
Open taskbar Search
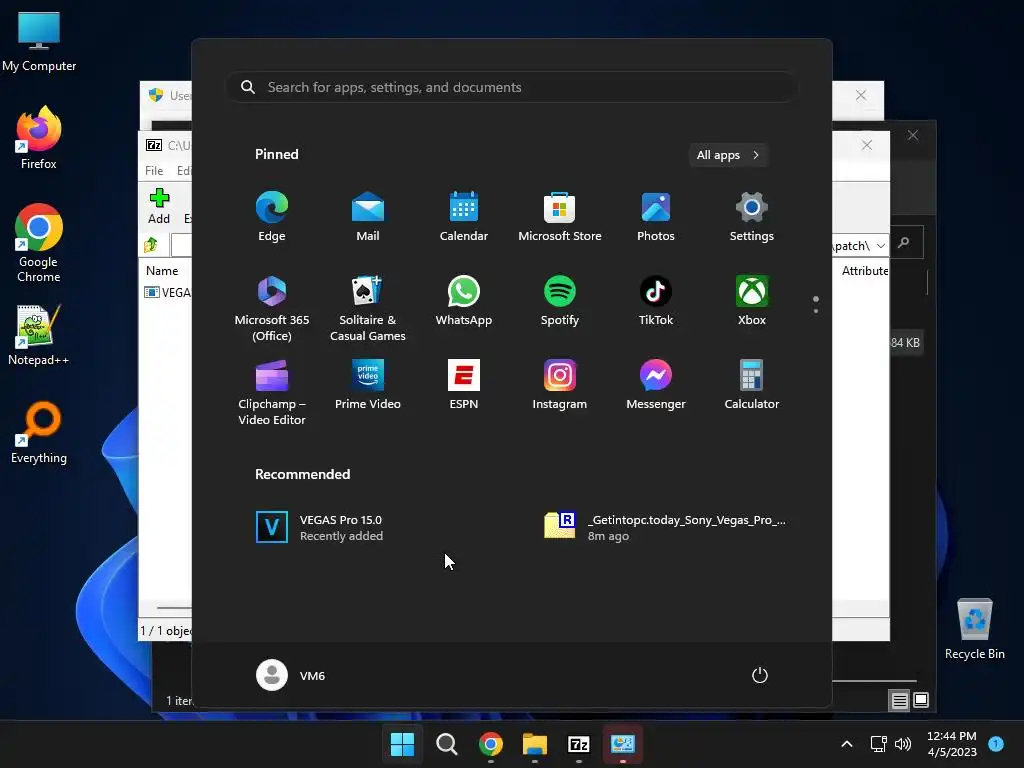[447, 744]
